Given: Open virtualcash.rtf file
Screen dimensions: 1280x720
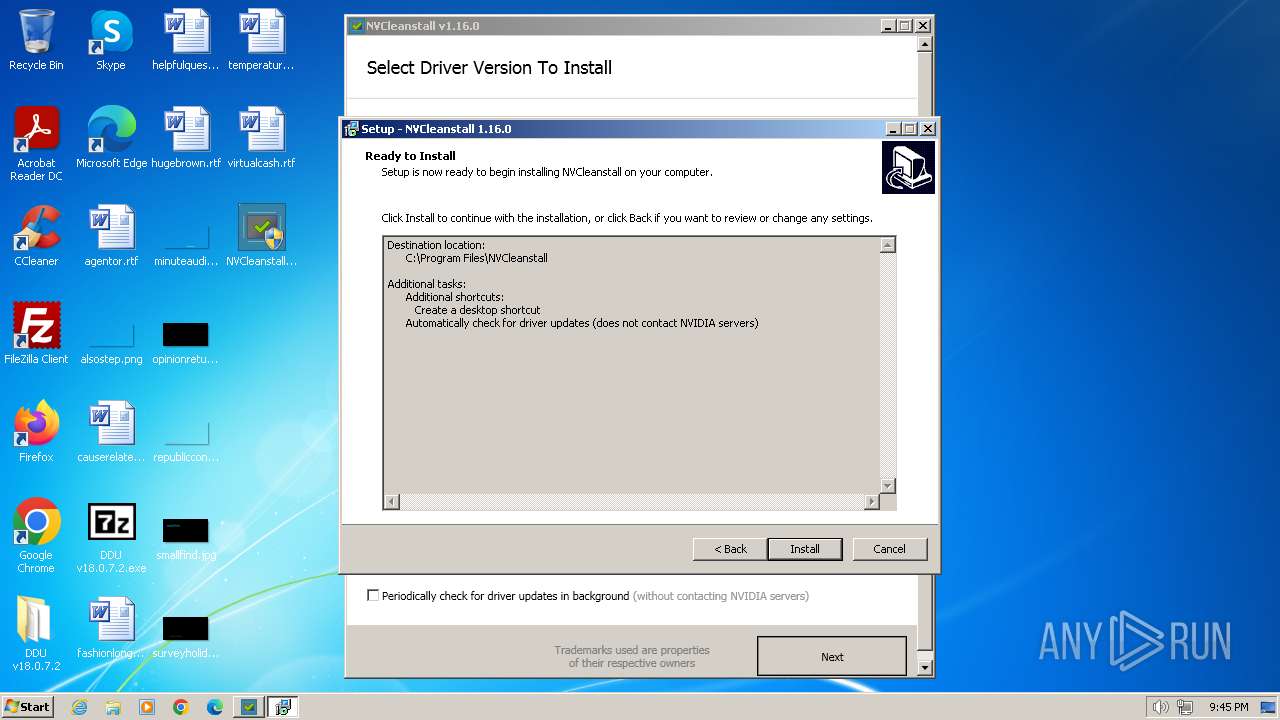Looking at the screenshot, I should [x=261, y=138].
